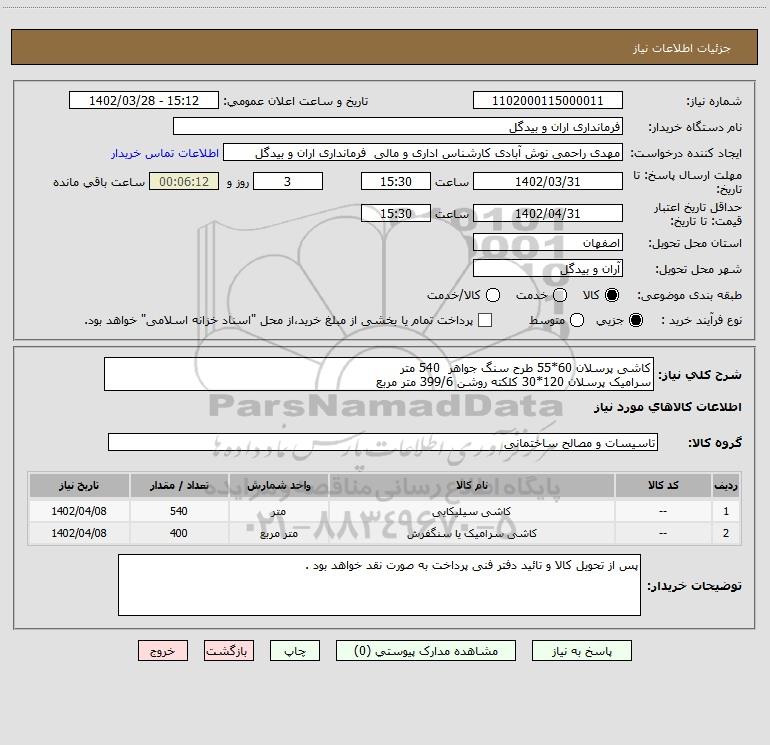This screenshot has width=770, height=745.
Task: Click the general description text box کاشی پرسلان
Action: coord(379,374)
